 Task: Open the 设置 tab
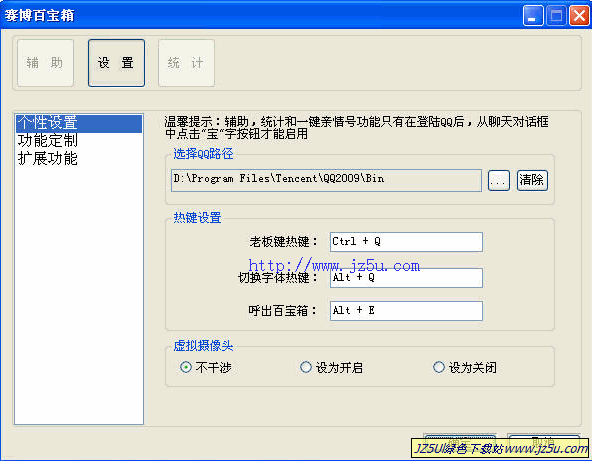[116, 63]
